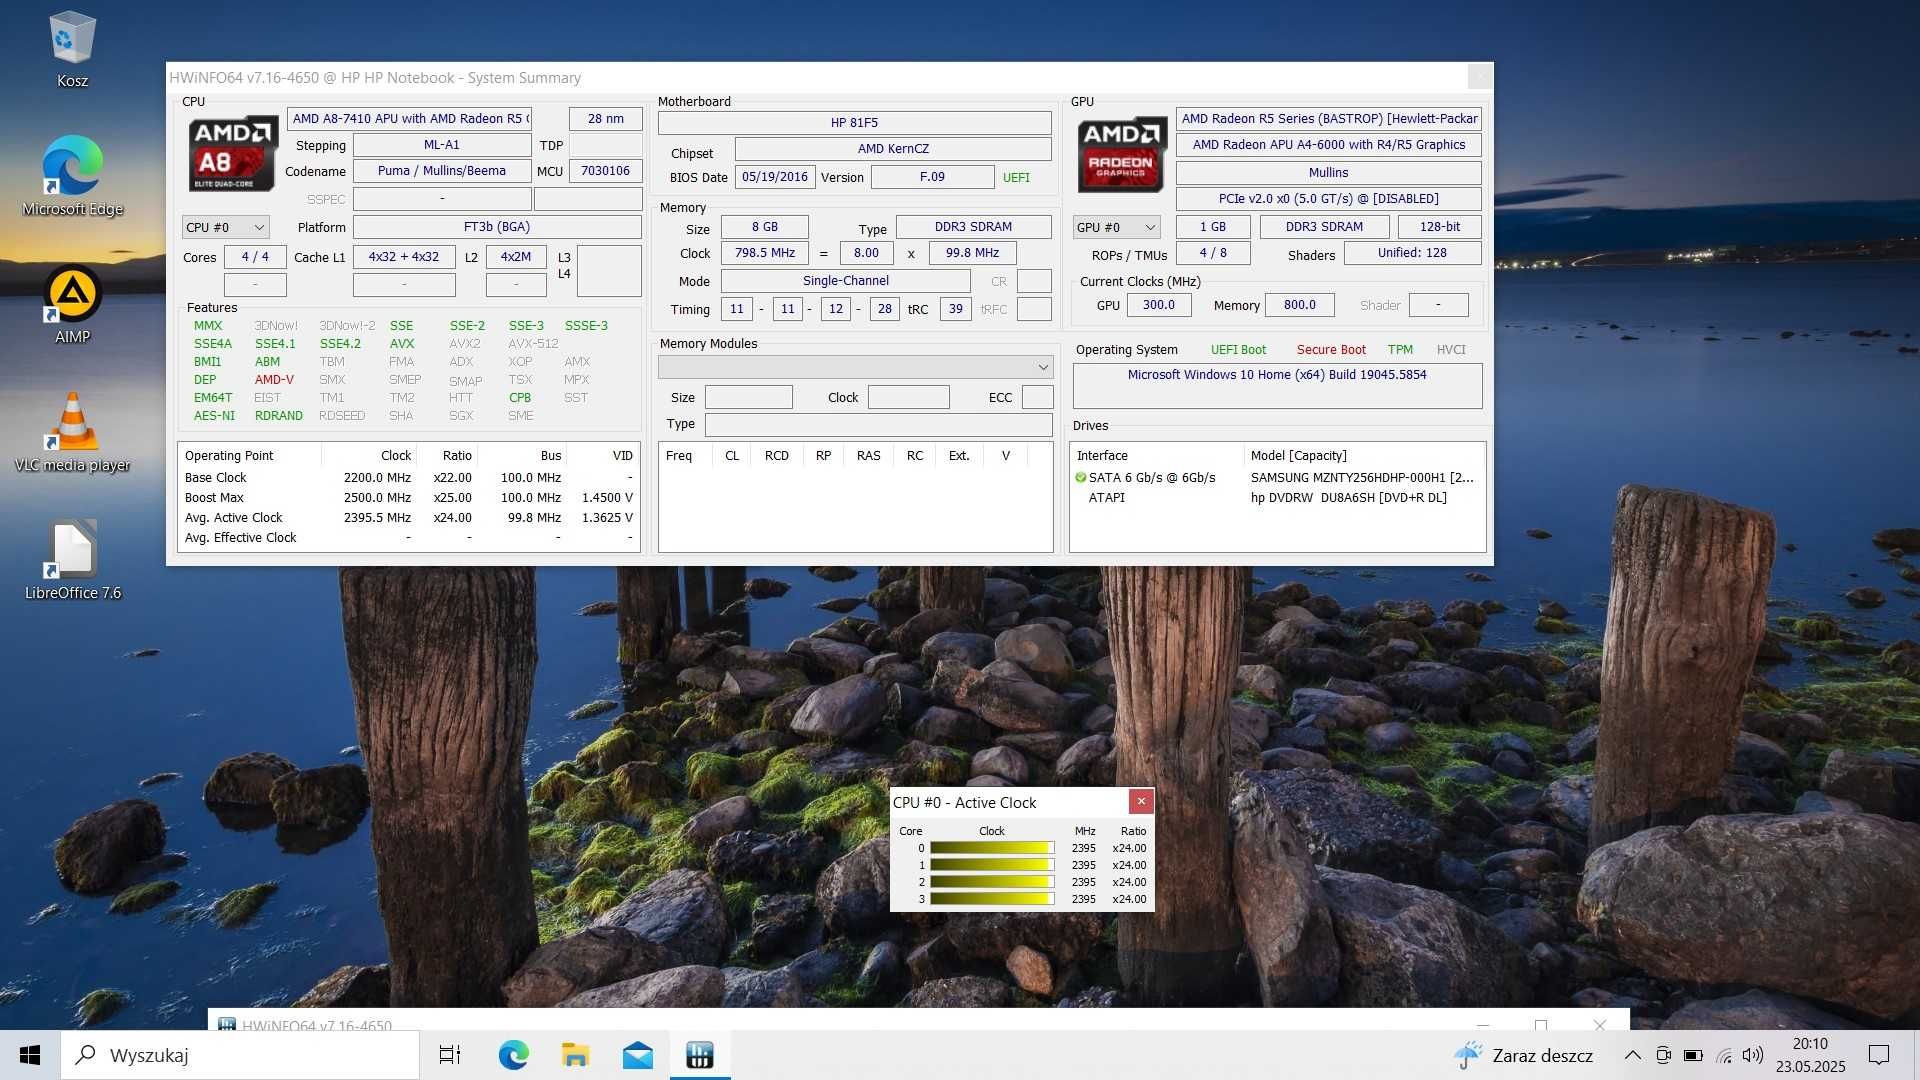Viewport: 1920px width, 1080px height.
Task: Select the Avg. Active Clock row
Action: (409, 518)
